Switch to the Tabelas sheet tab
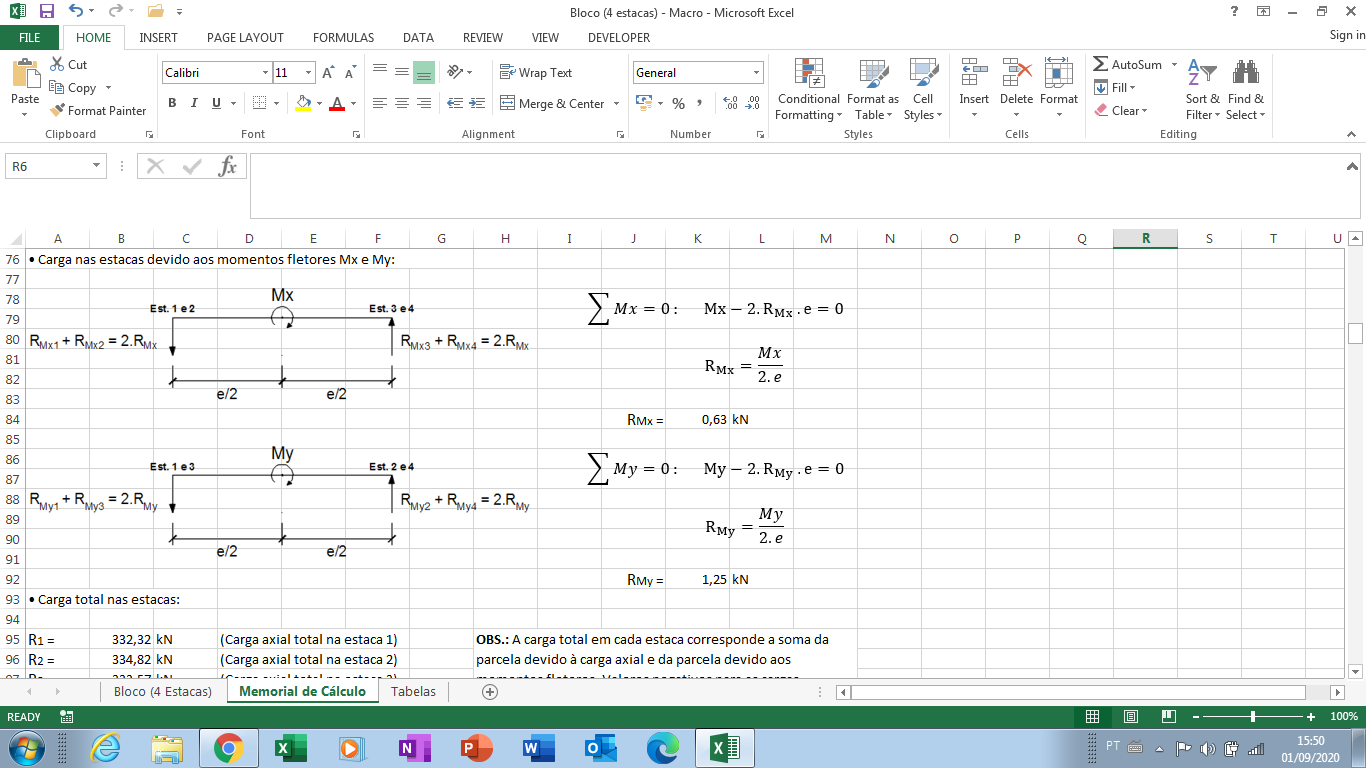1366x768 pixels. (x=413, y=691)
